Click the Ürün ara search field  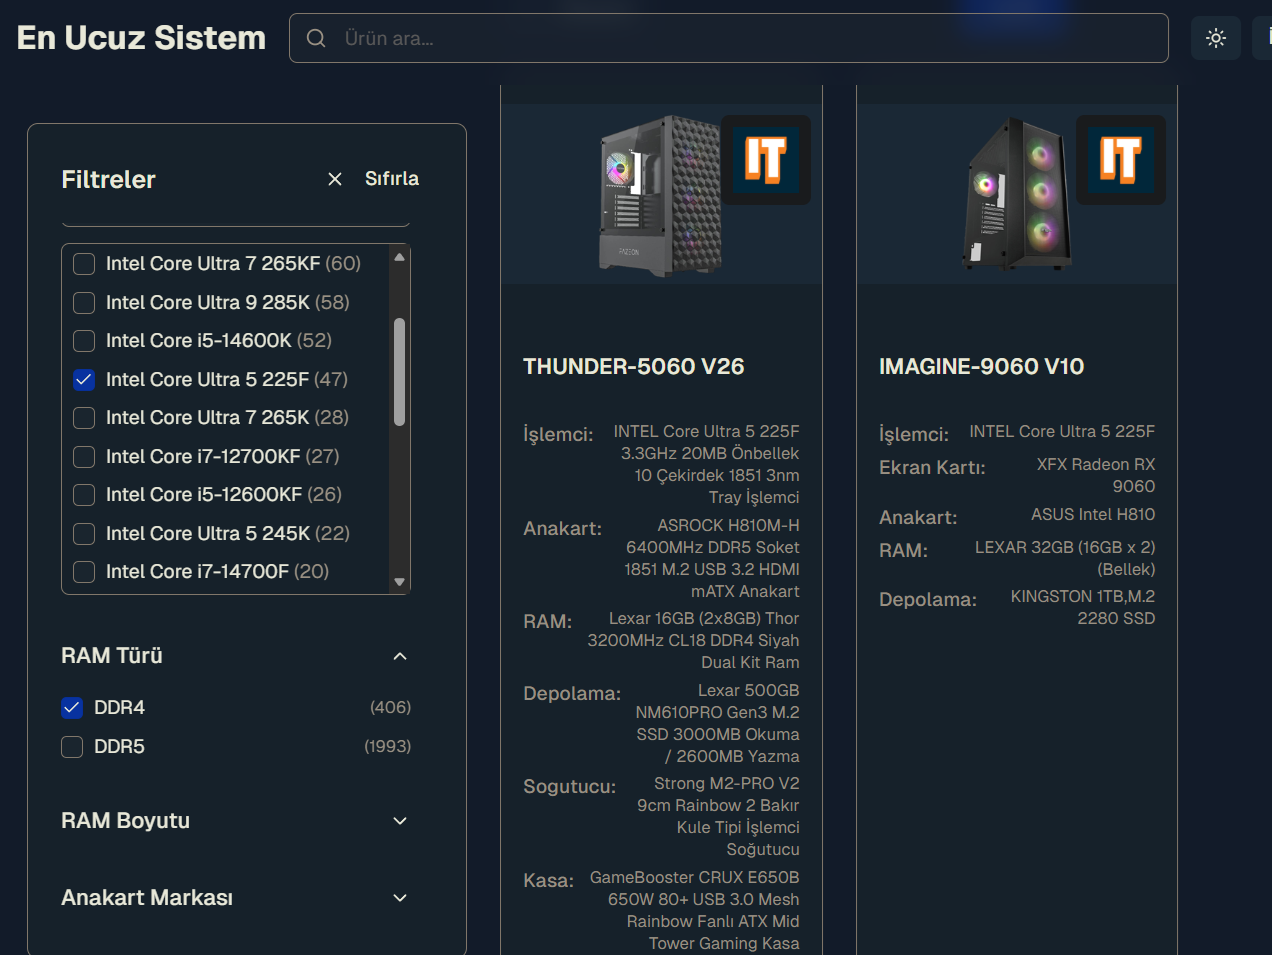pyautogui.click(x=729, y=38)
